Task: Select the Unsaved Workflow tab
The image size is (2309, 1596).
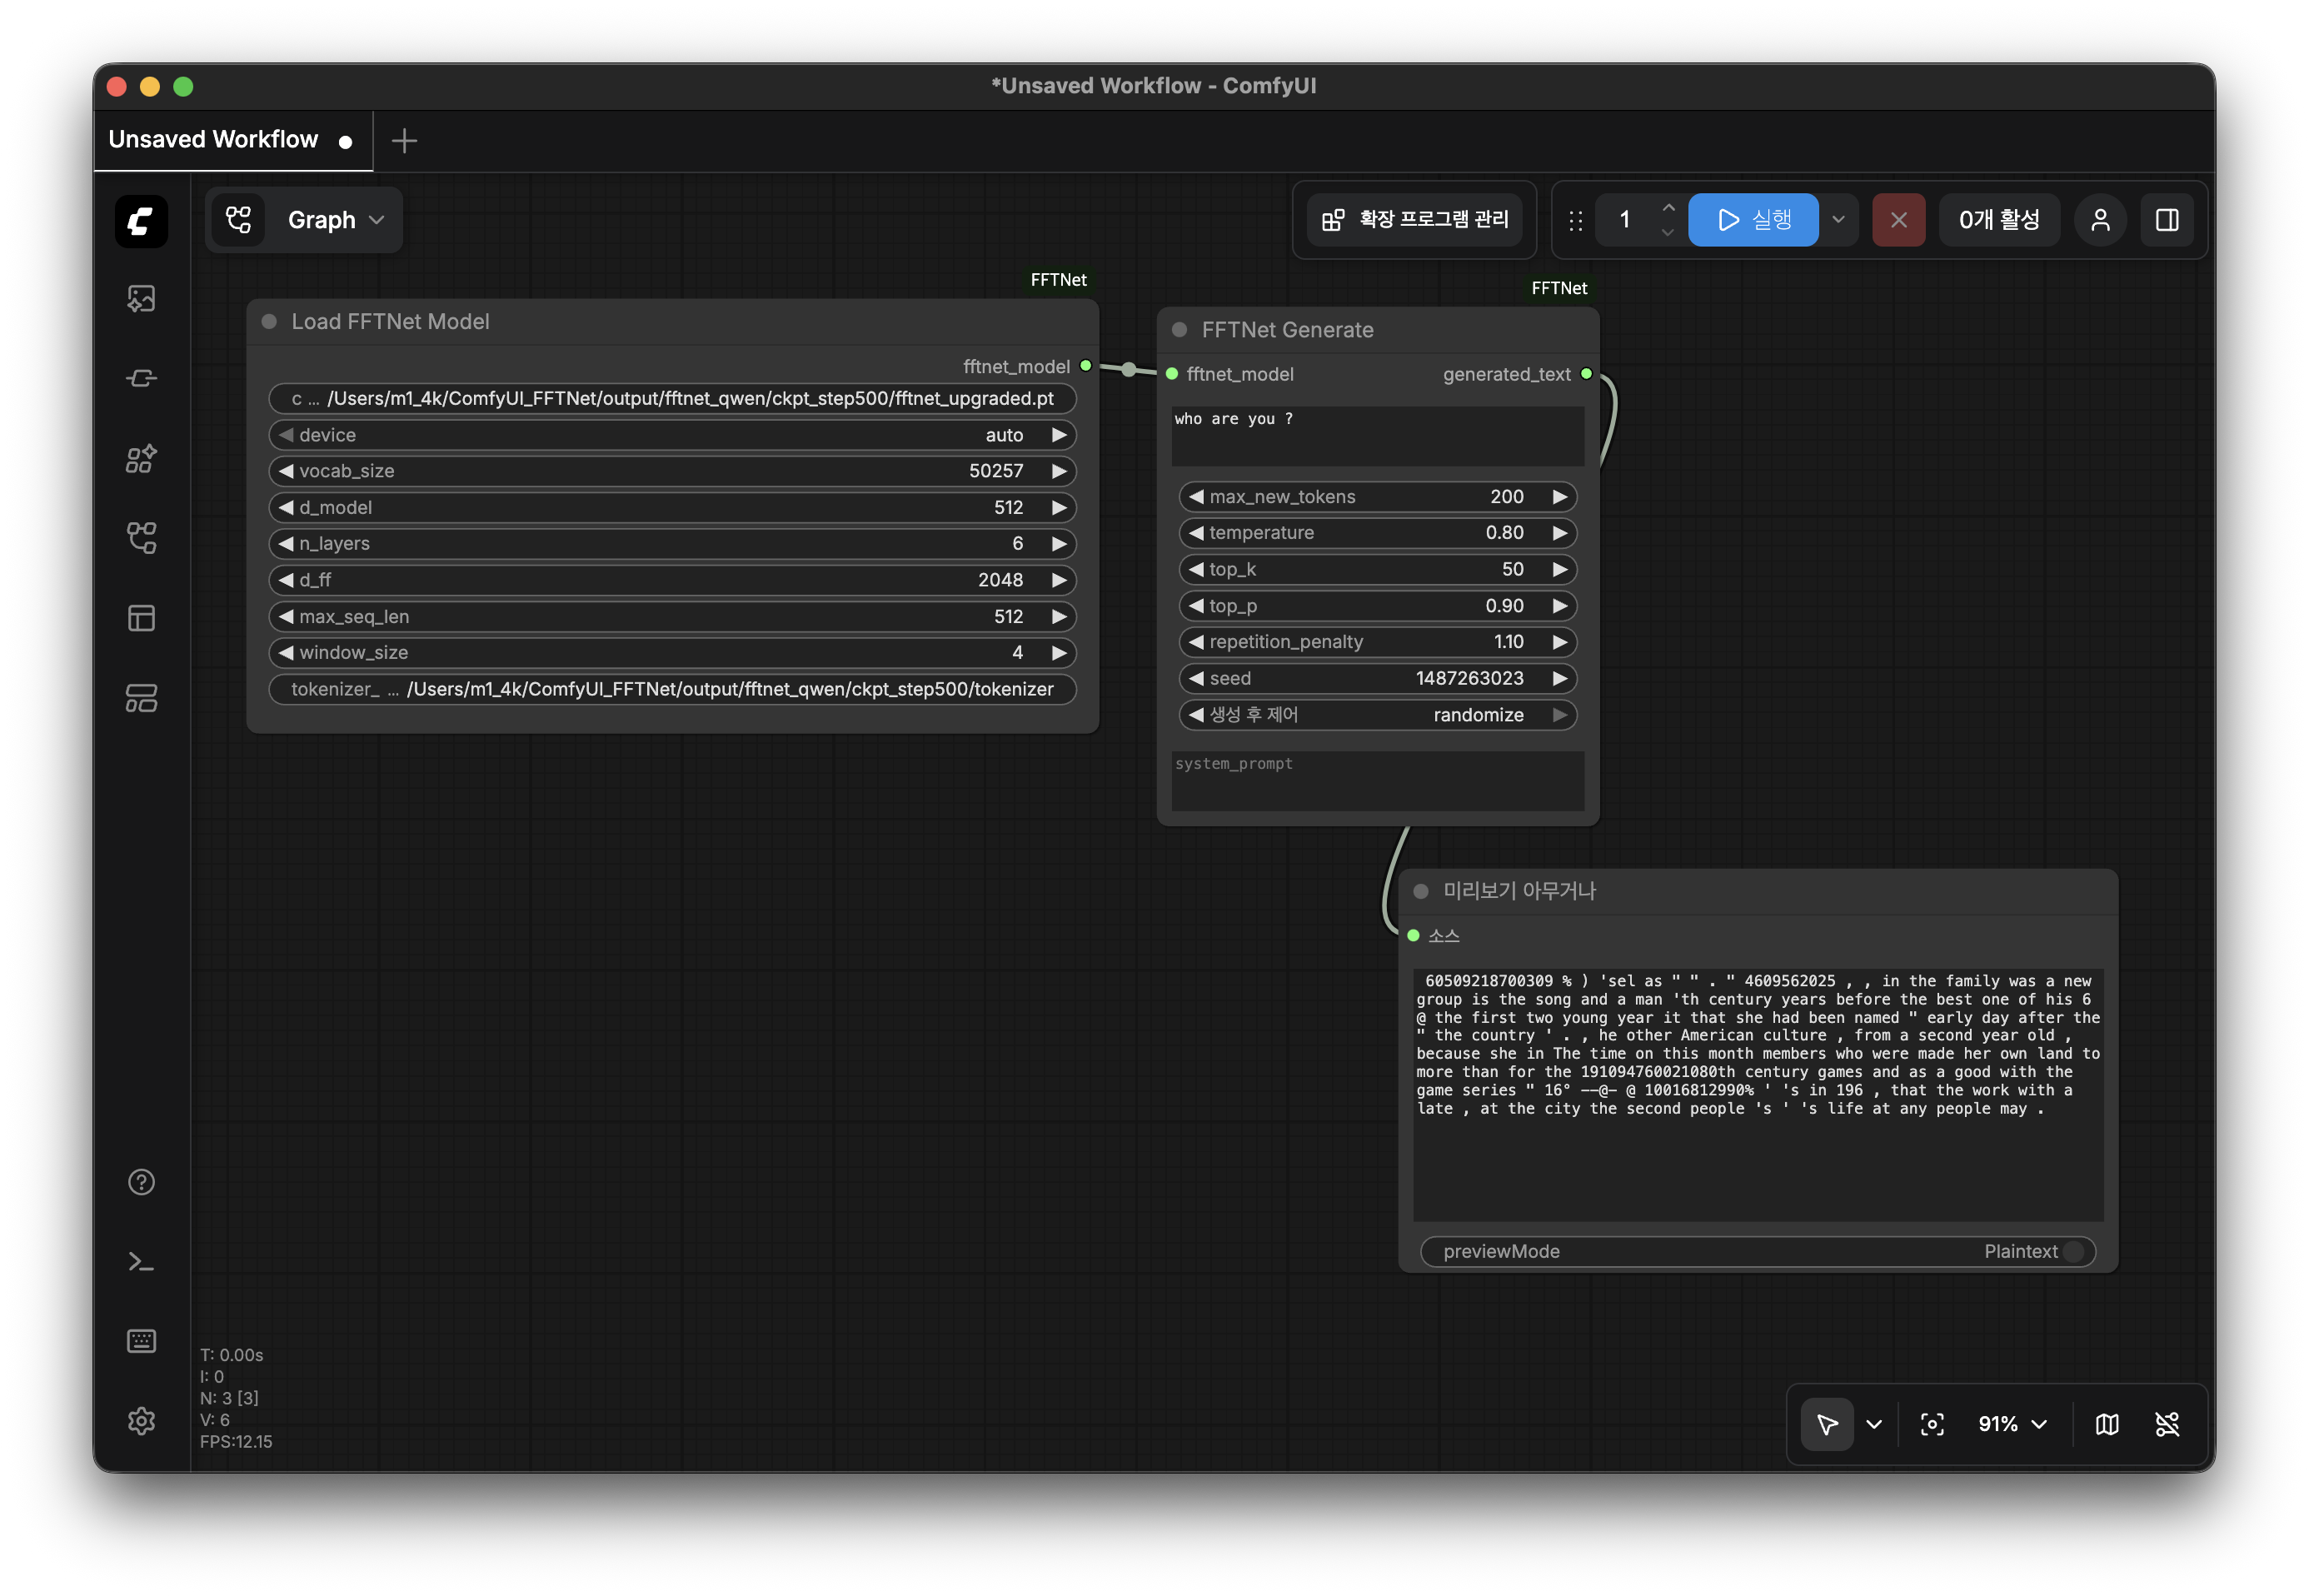Action: tap(232, 140)
